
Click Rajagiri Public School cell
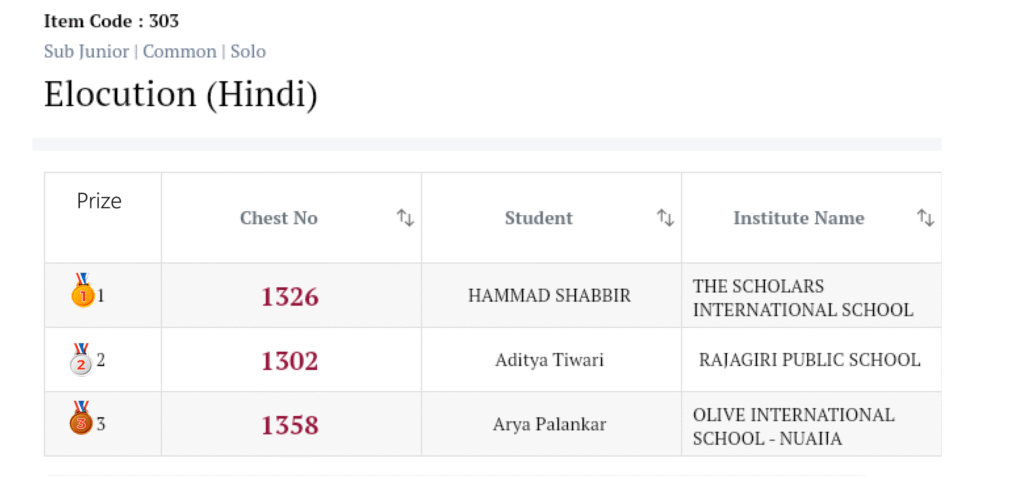click(809, 360)
